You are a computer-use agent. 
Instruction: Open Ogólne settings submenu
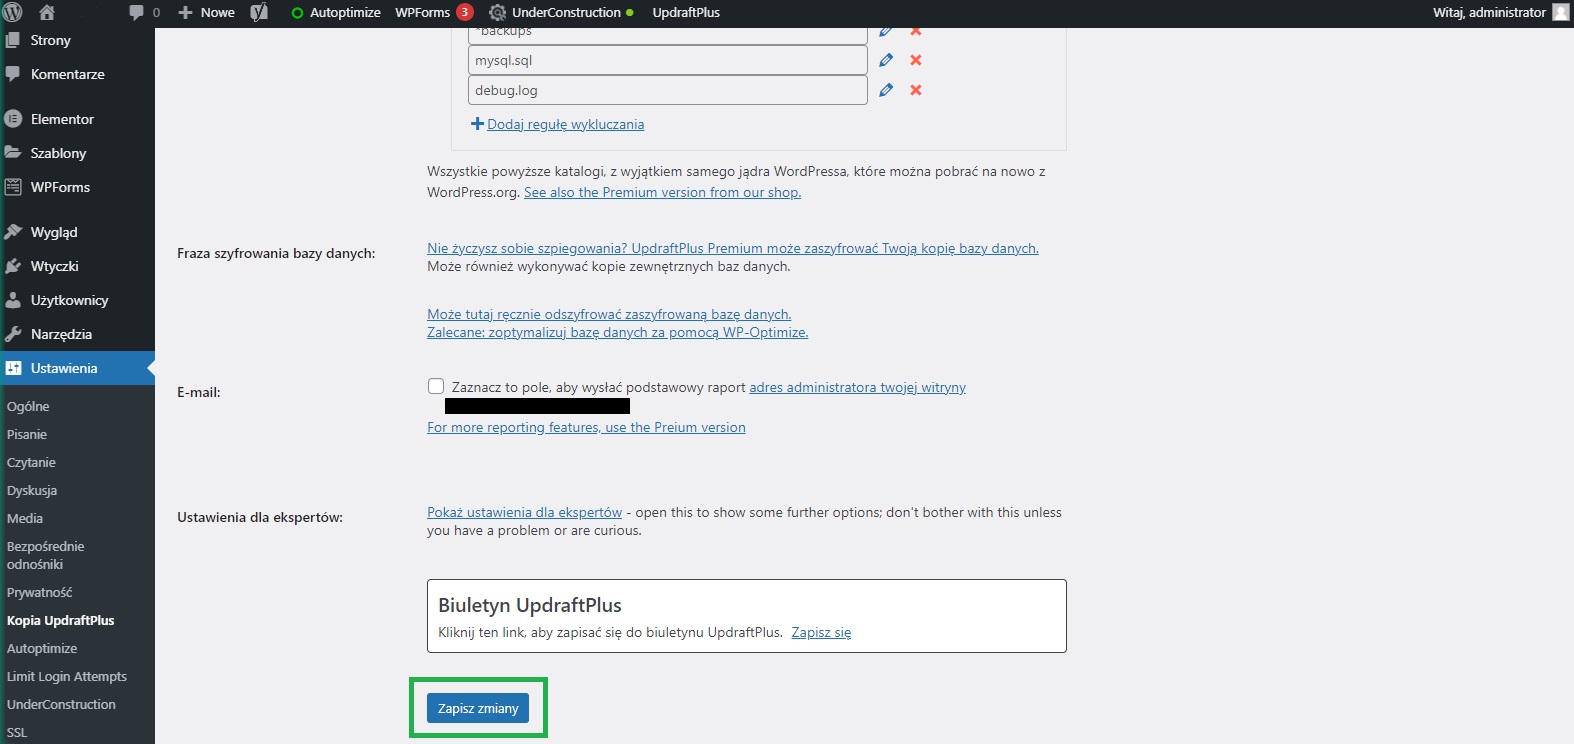pyautogui.click(x=28, y=406)
